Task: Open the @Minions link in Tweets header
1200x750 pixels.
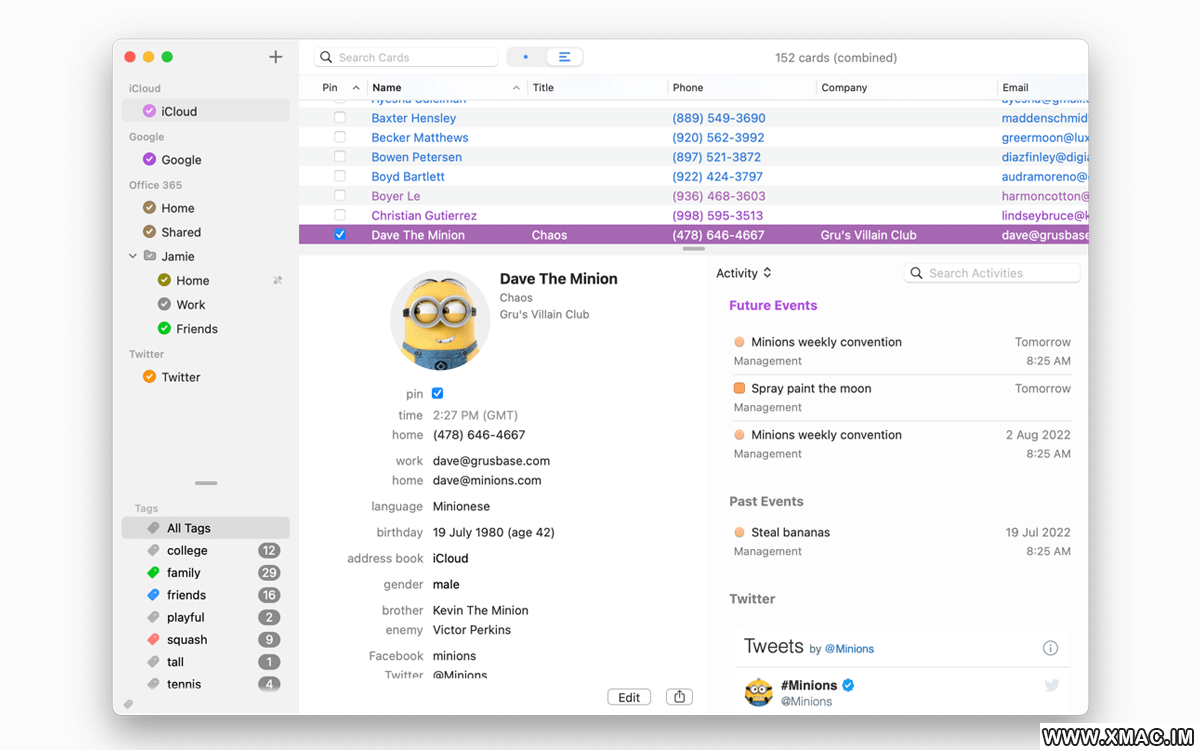Action: (x=849, y=649)
